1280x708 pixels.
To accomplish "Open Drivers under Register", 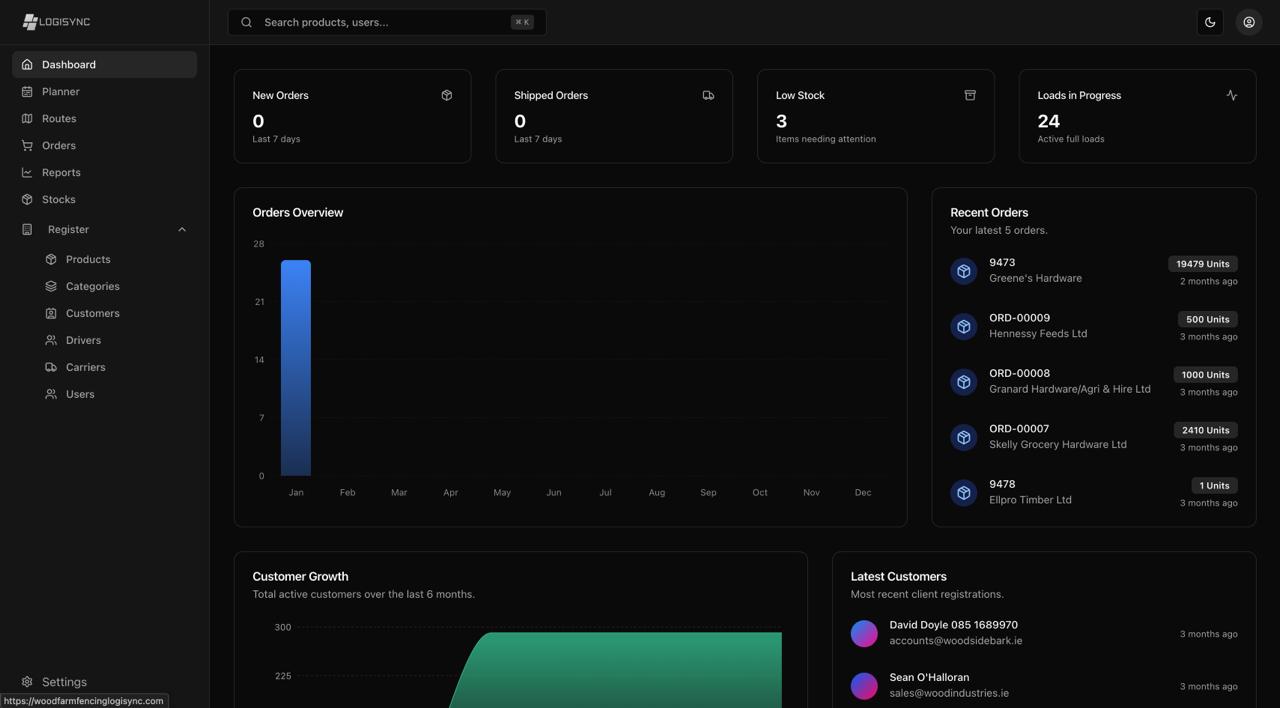I will pyautogui.click(x=116, y=340).
